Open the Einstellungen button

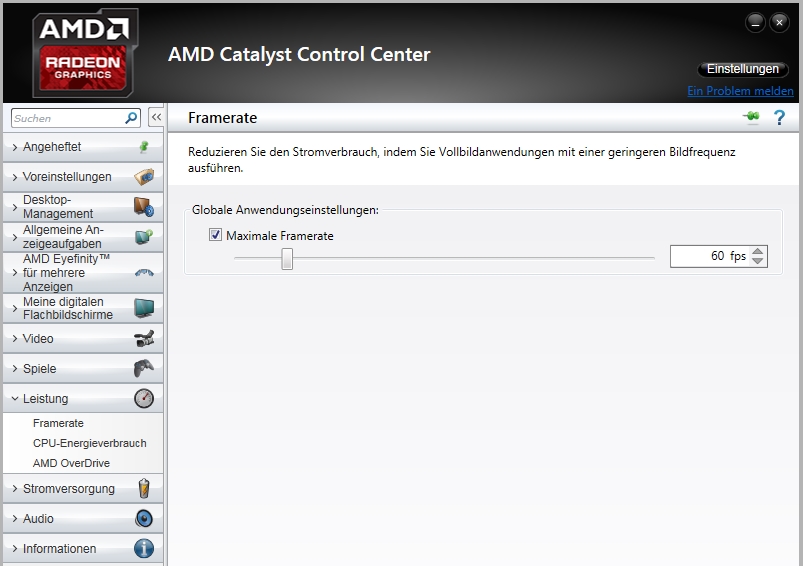[x=743, y=69]
